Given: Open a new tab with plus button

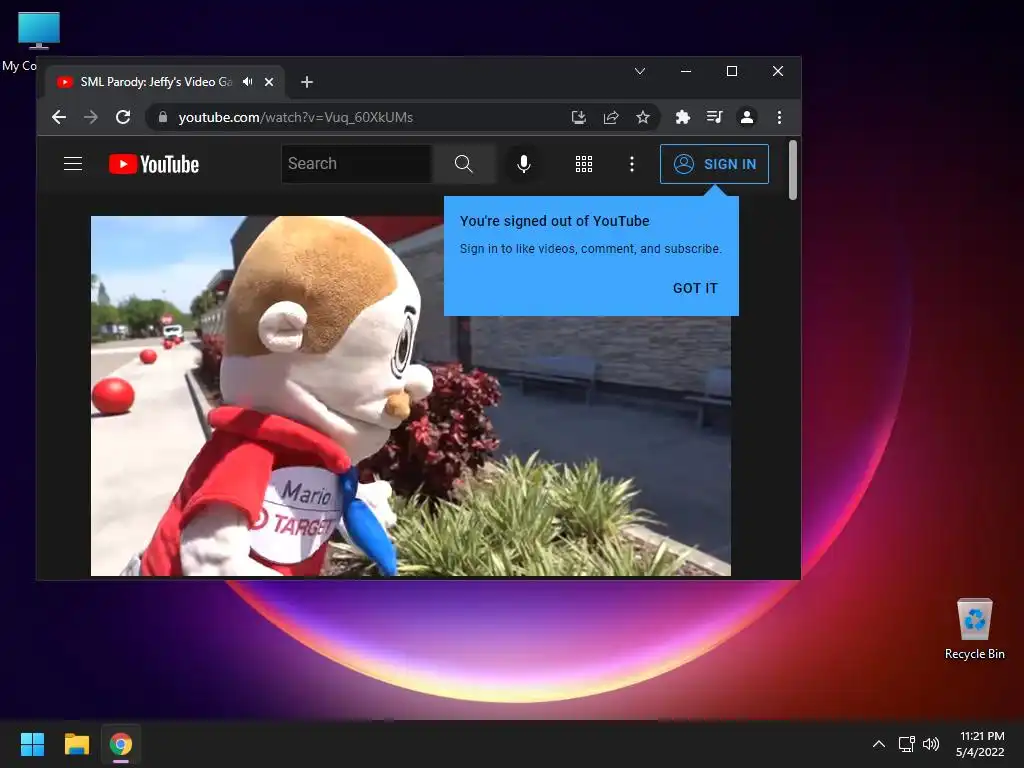Looking at the screenshot, I should [x=307, y=82].
